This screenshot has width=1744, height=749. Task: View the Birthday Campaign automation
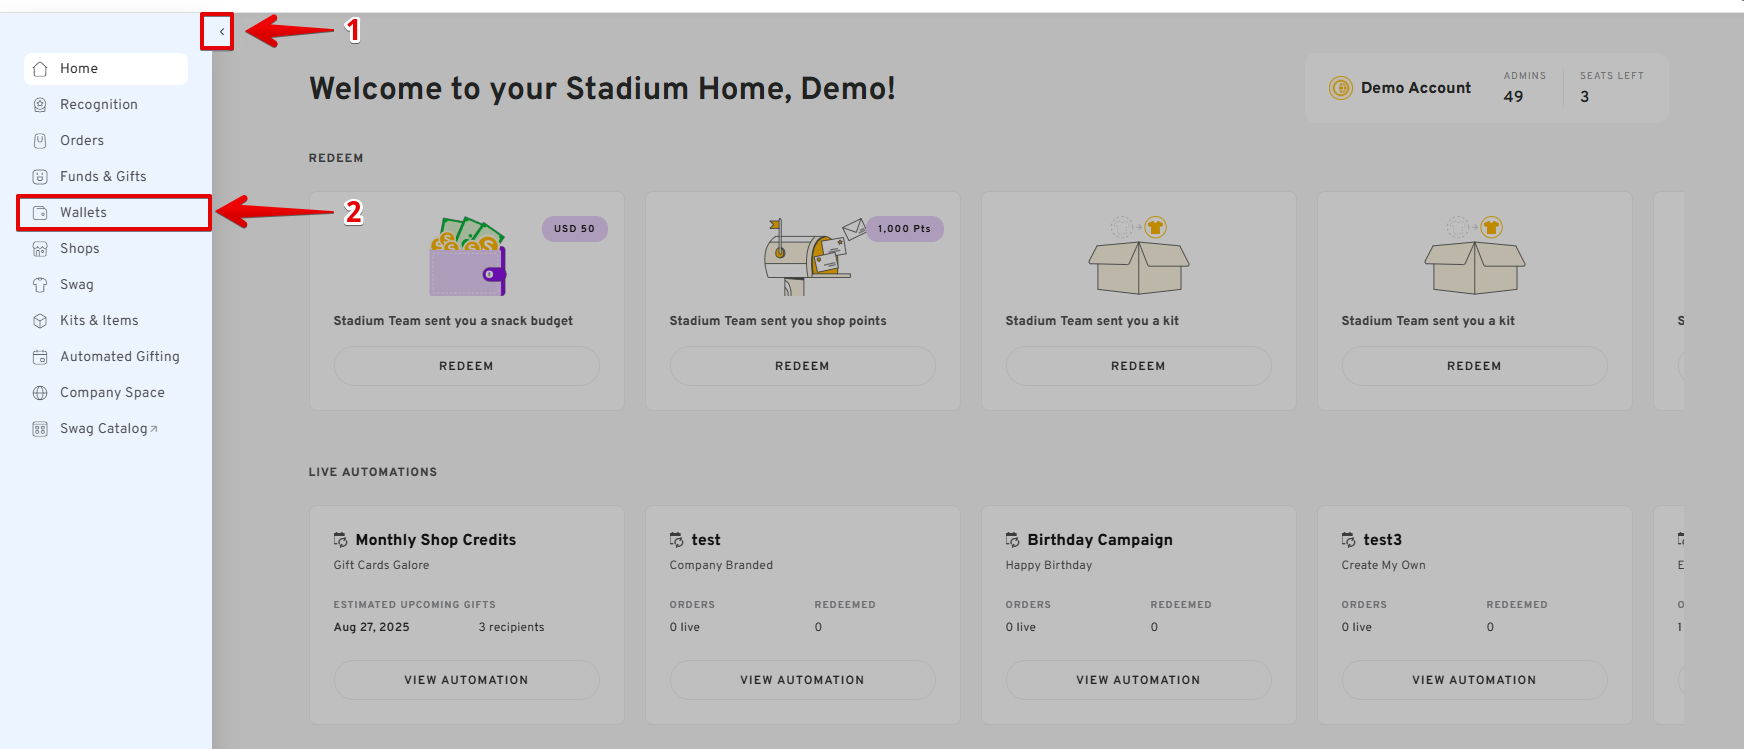pyautogui.click(x=1138, y=680)
